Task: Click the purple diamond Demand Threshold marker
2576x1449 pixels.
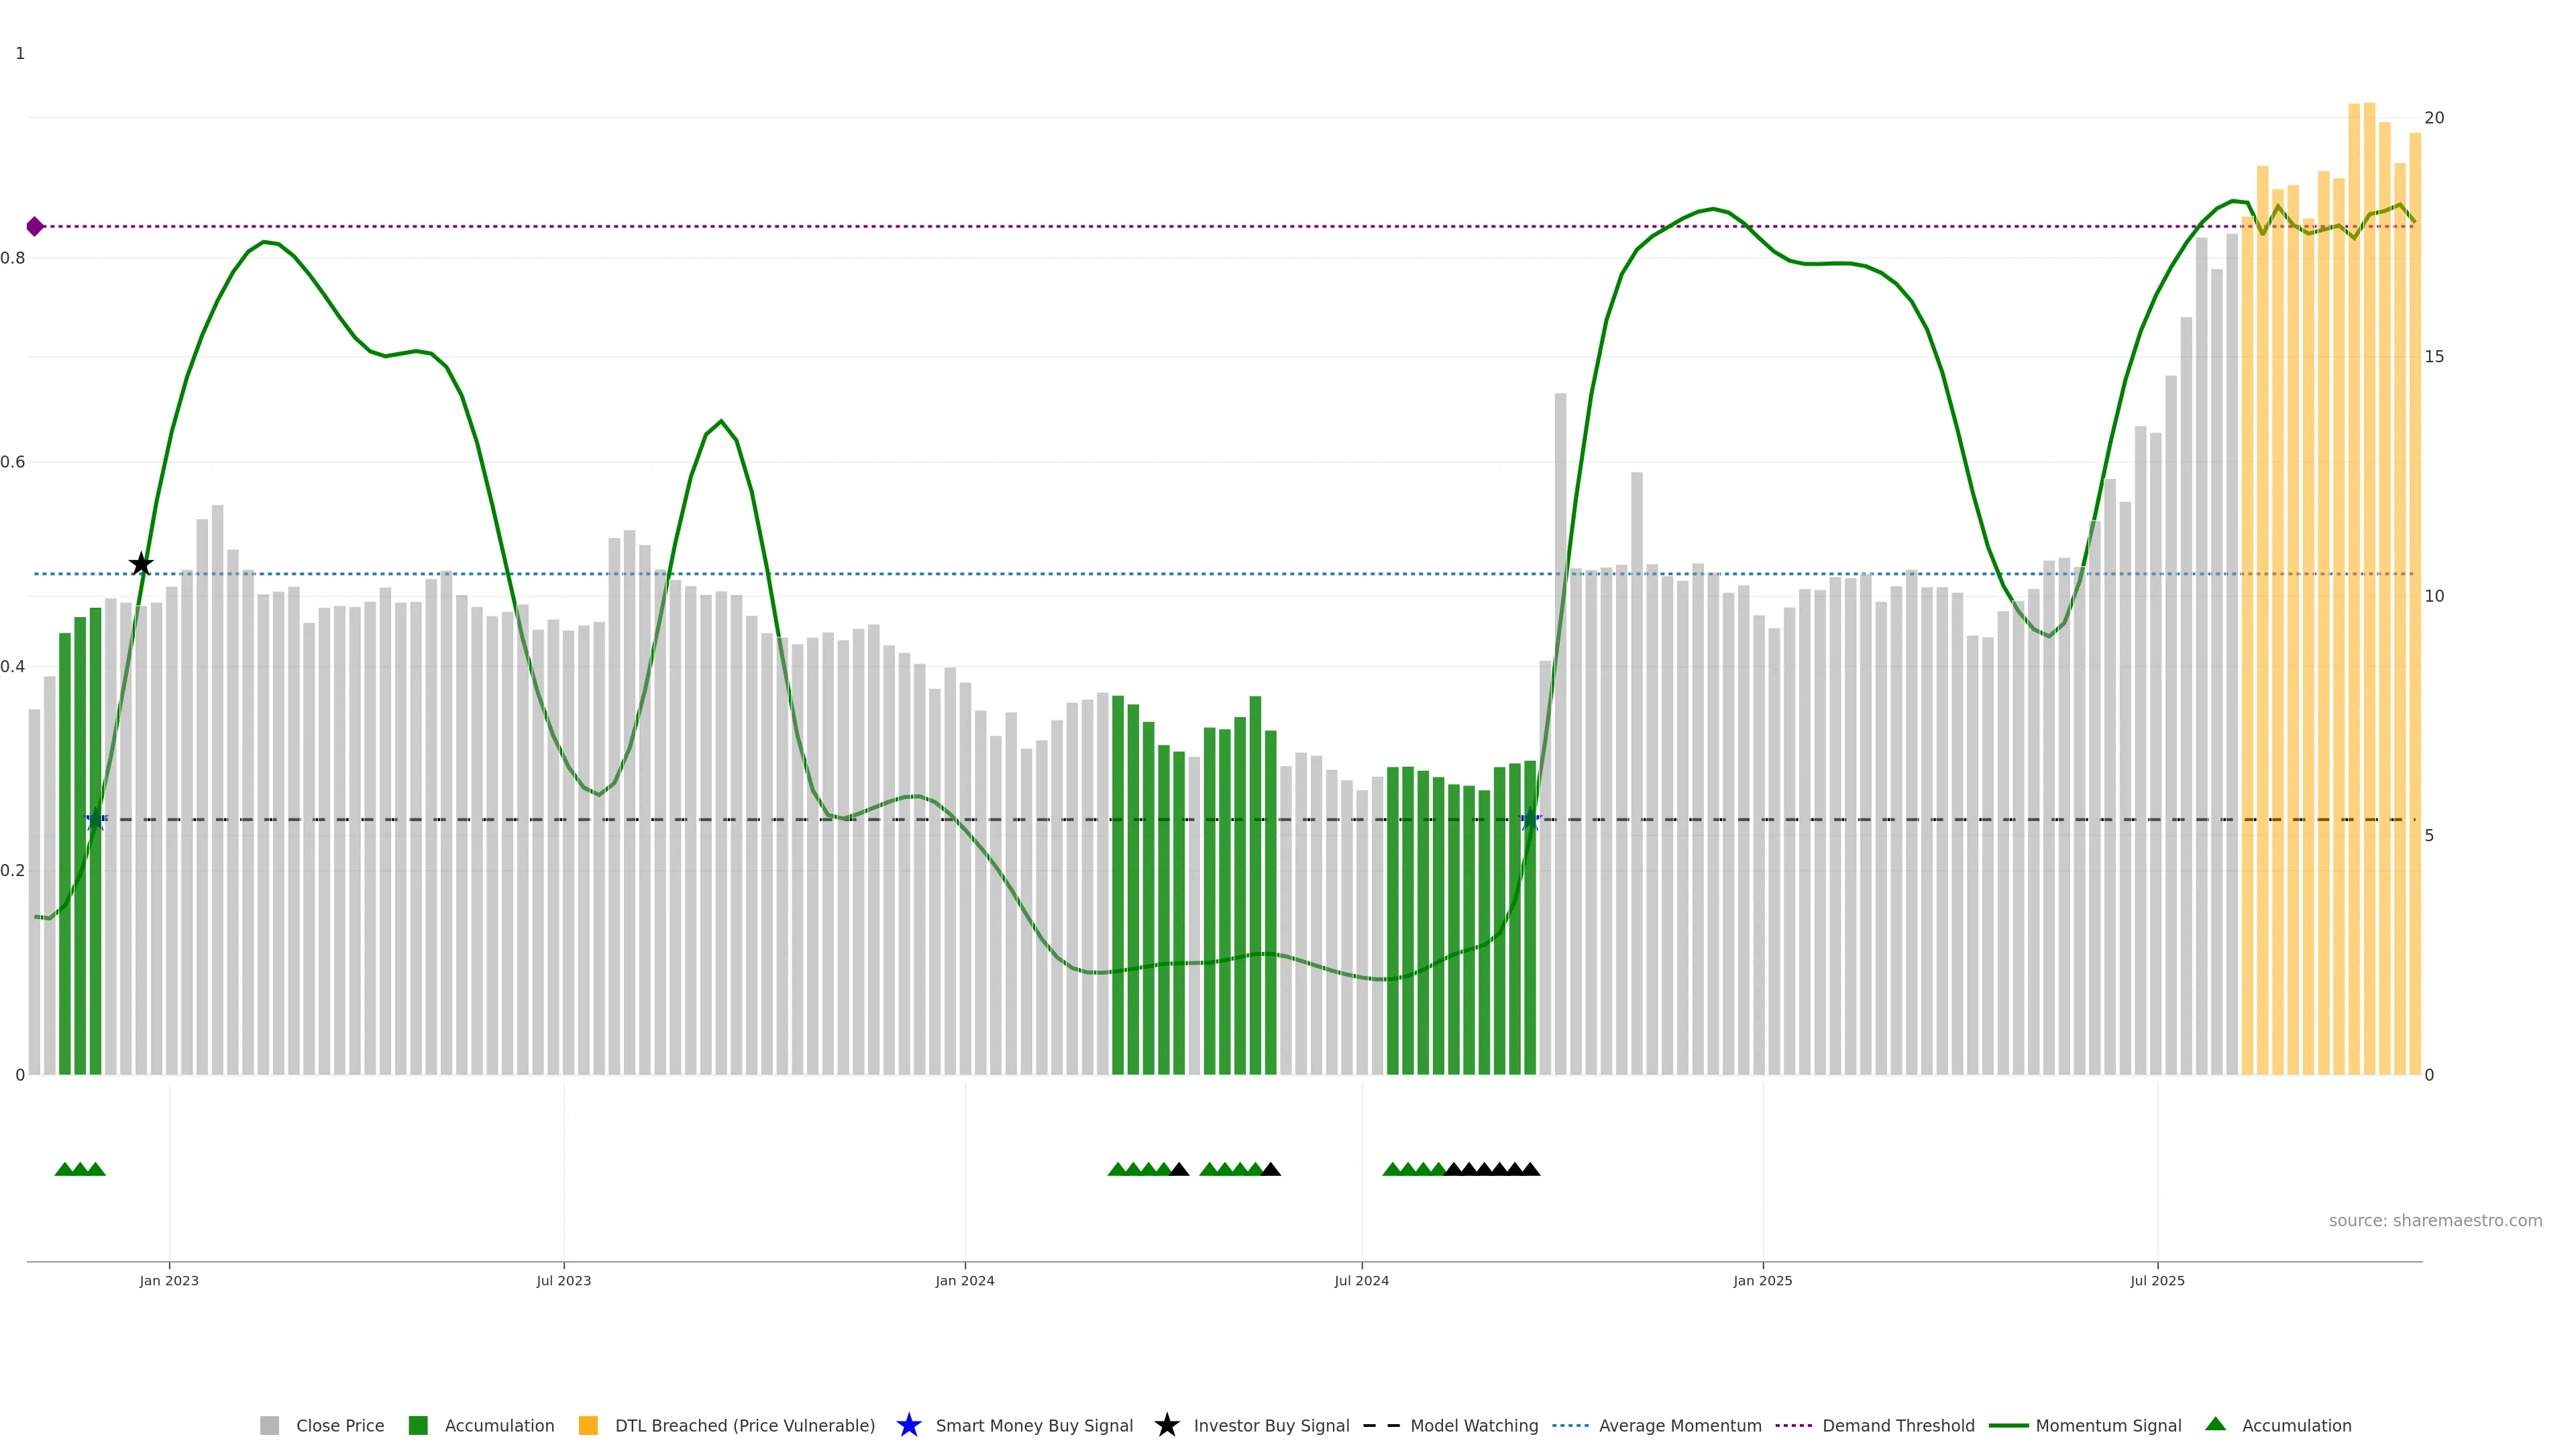Action: tap(35, 227)
